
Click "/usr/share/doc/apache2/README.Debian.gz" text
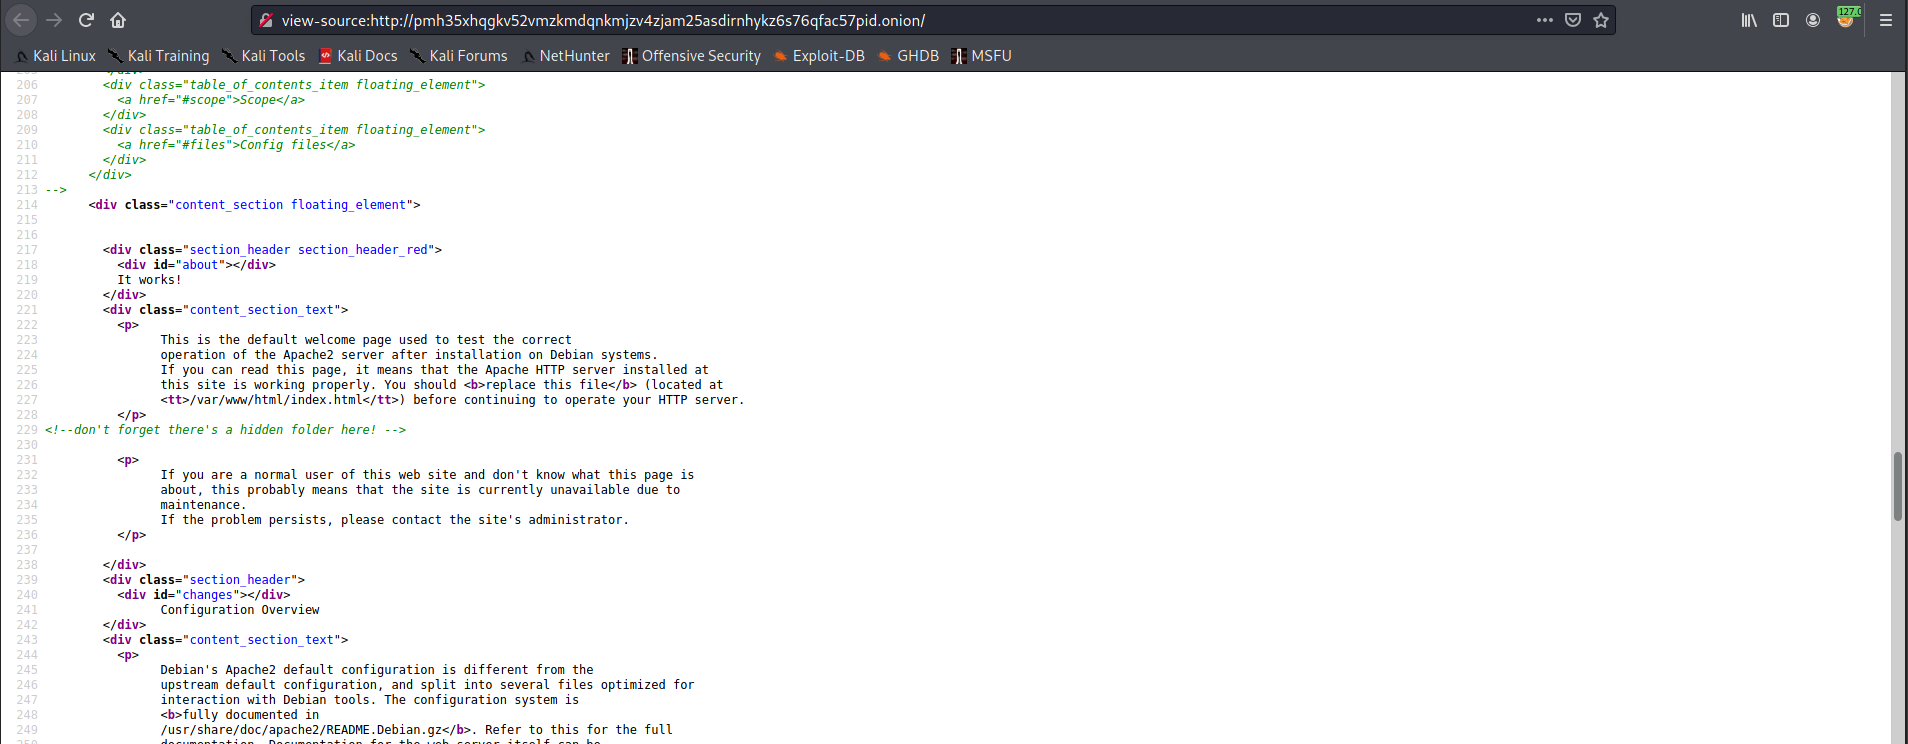click(x=301, y=730)
